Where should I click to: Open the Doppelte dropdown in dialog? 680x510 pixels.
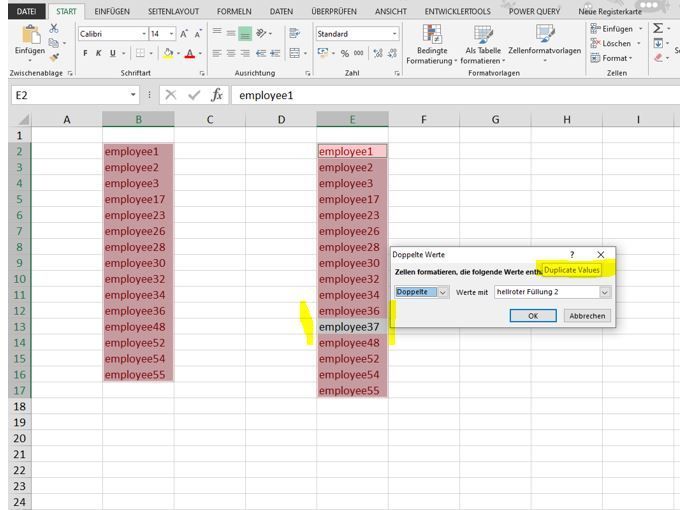tap(442, 292)
